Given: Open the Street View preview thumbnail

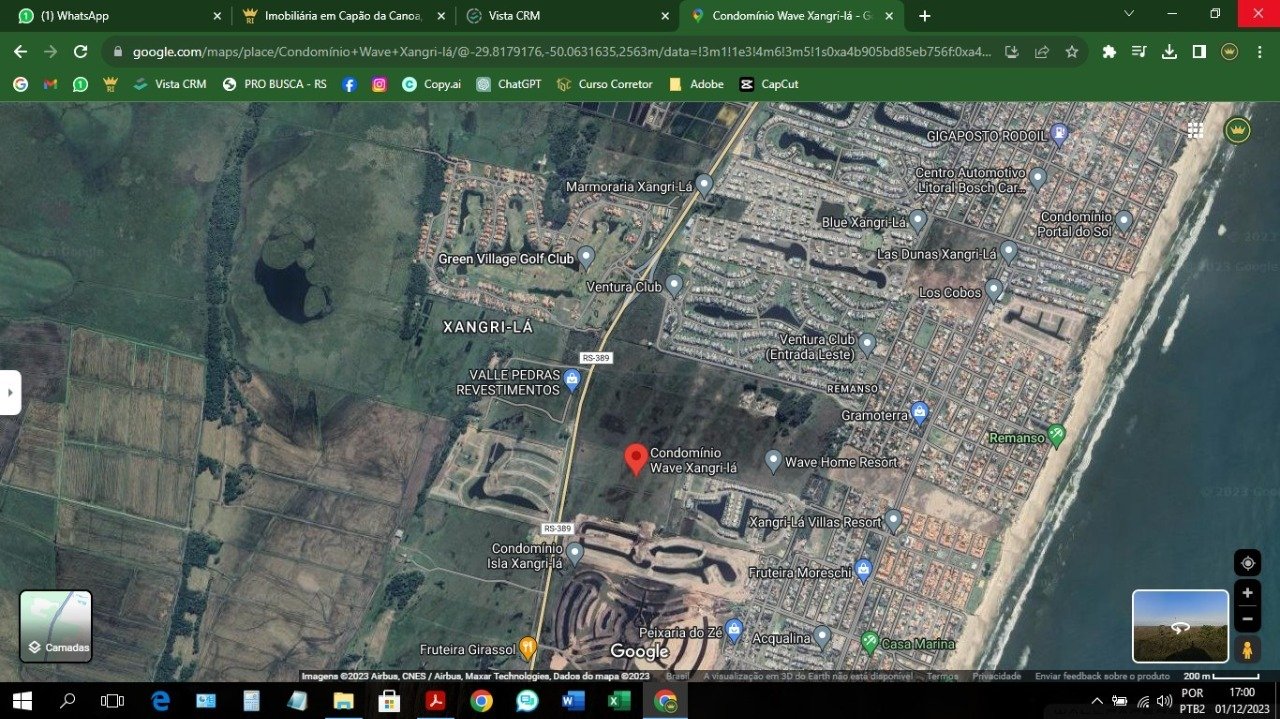Looking at the screenshot, I should tap(1180, 626).
